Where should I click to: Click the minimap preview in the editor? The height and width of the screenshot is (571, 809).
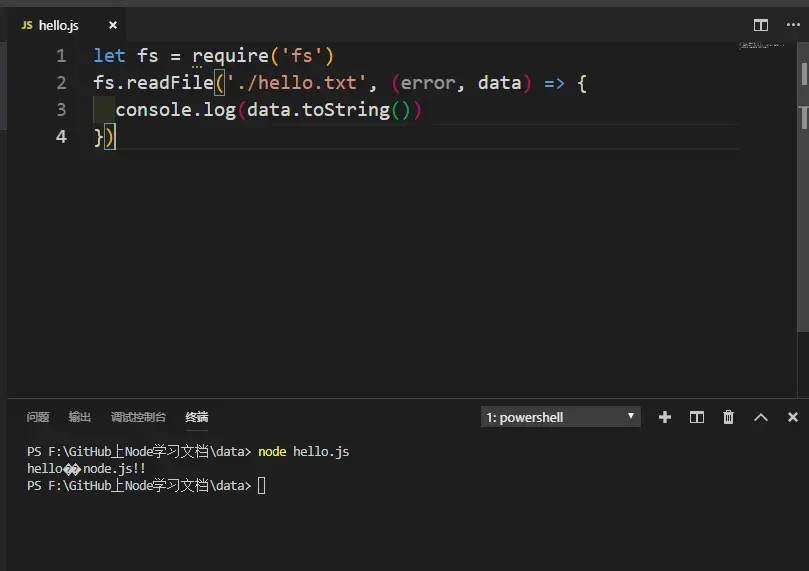(x=761, y=45)
